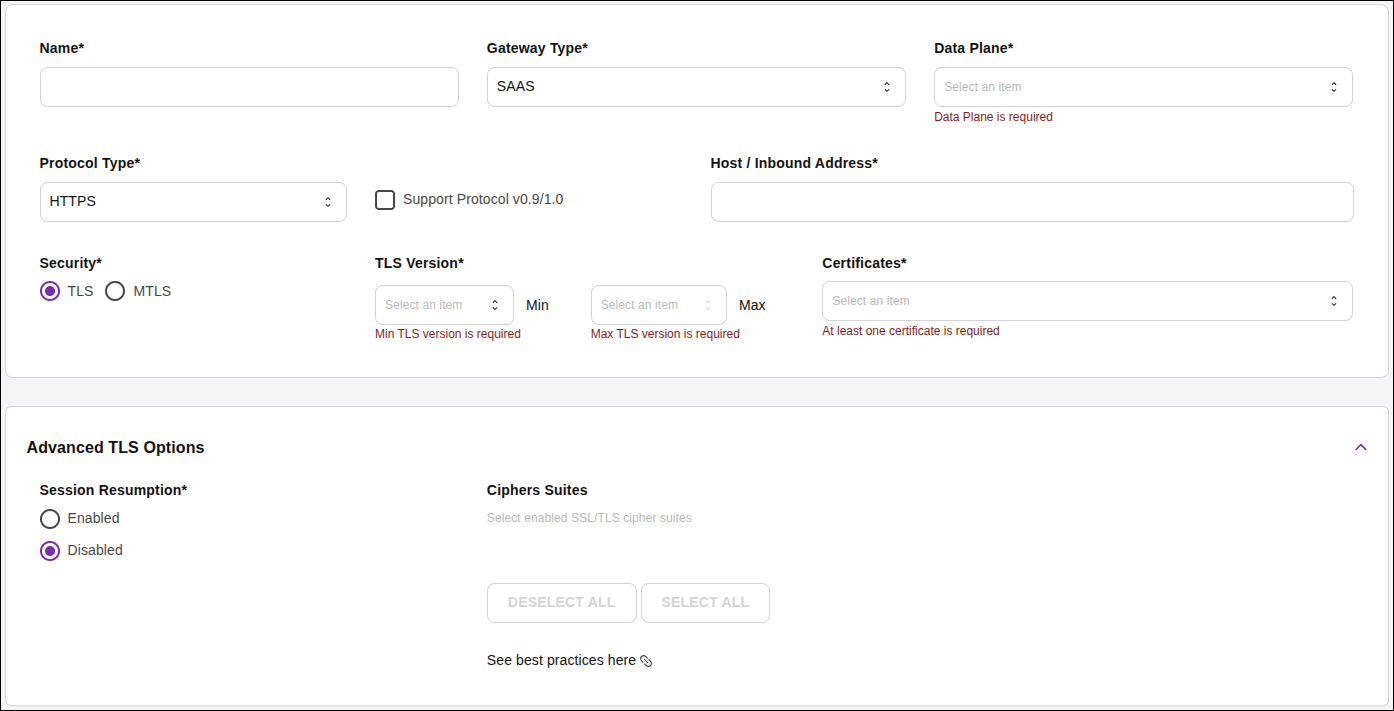Open the Max TLS Version selector
This screenshot has height=711, width=1394.
pos(658,304)
